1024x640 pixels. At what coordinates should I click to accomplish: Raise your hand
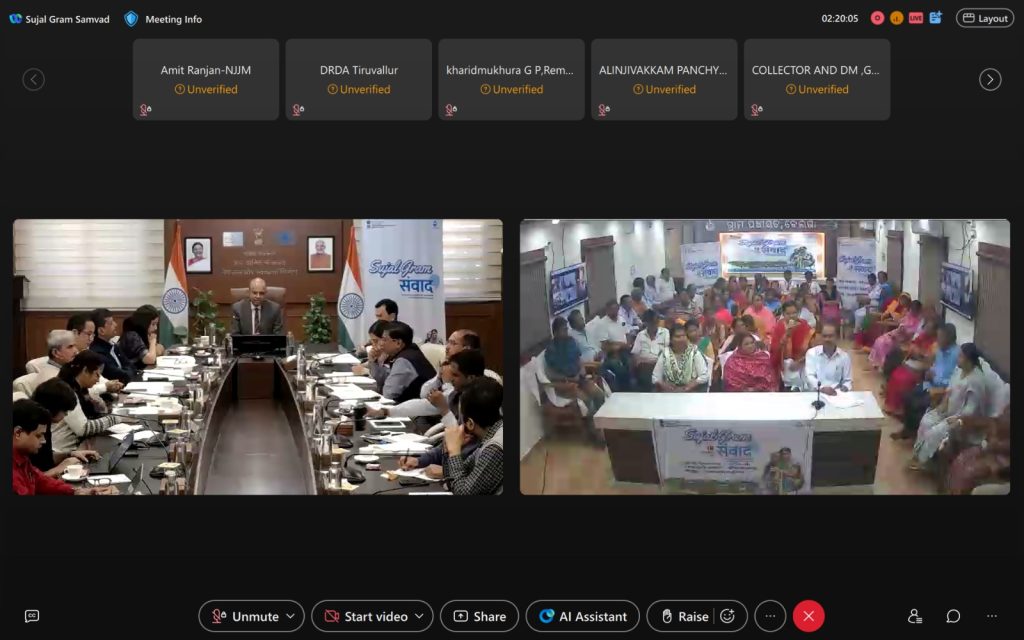pos(682,616)
